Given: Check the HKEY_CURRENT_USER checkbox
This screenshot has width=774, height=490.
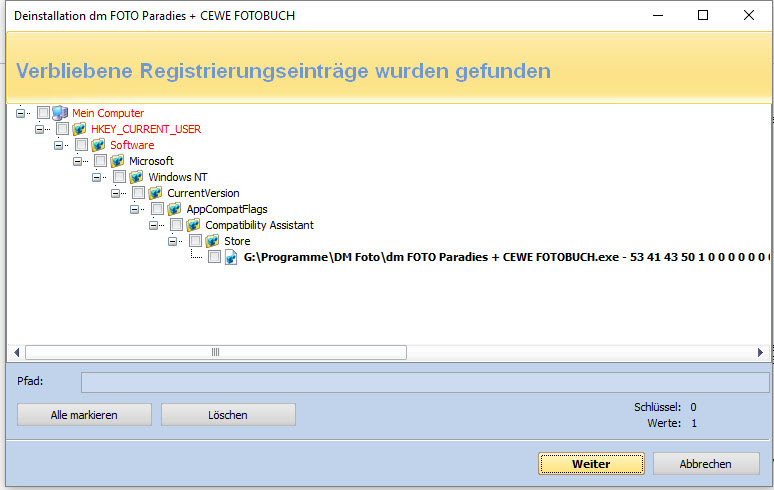Looking at the screenshot, I should tap(62, 129).
